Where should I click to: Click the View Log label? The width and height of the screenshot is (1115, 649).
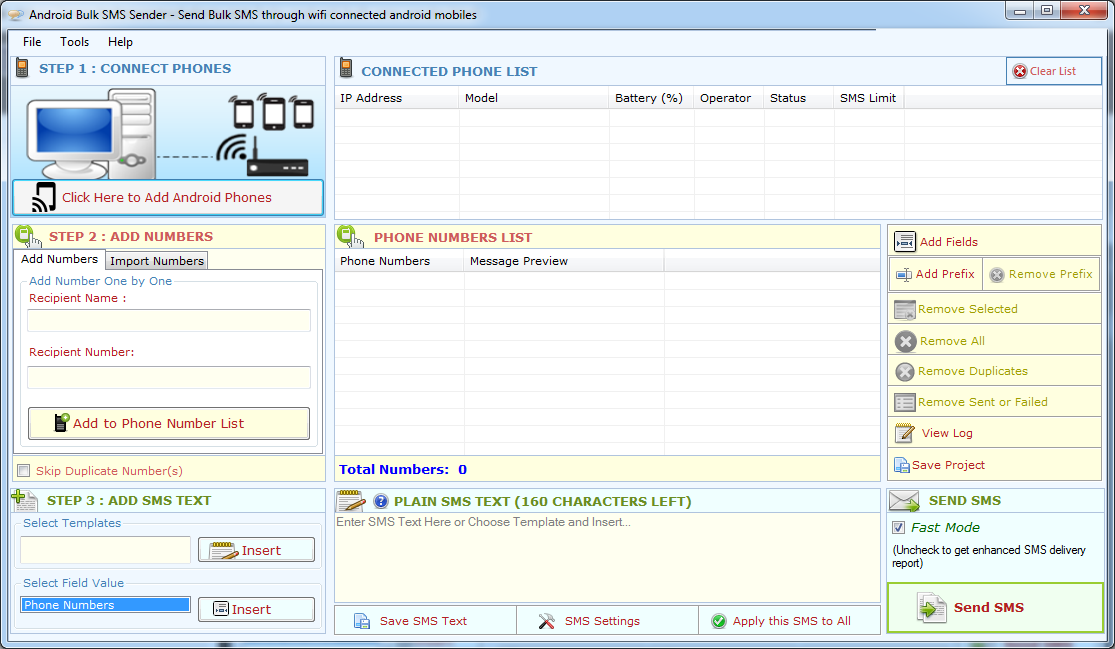click(x=947, y=433)
